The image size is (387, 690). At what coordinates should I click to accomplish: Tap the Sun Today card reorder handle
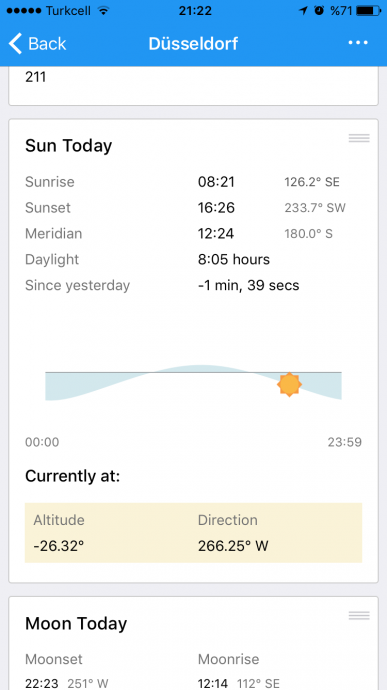click(x=359, y=138)
